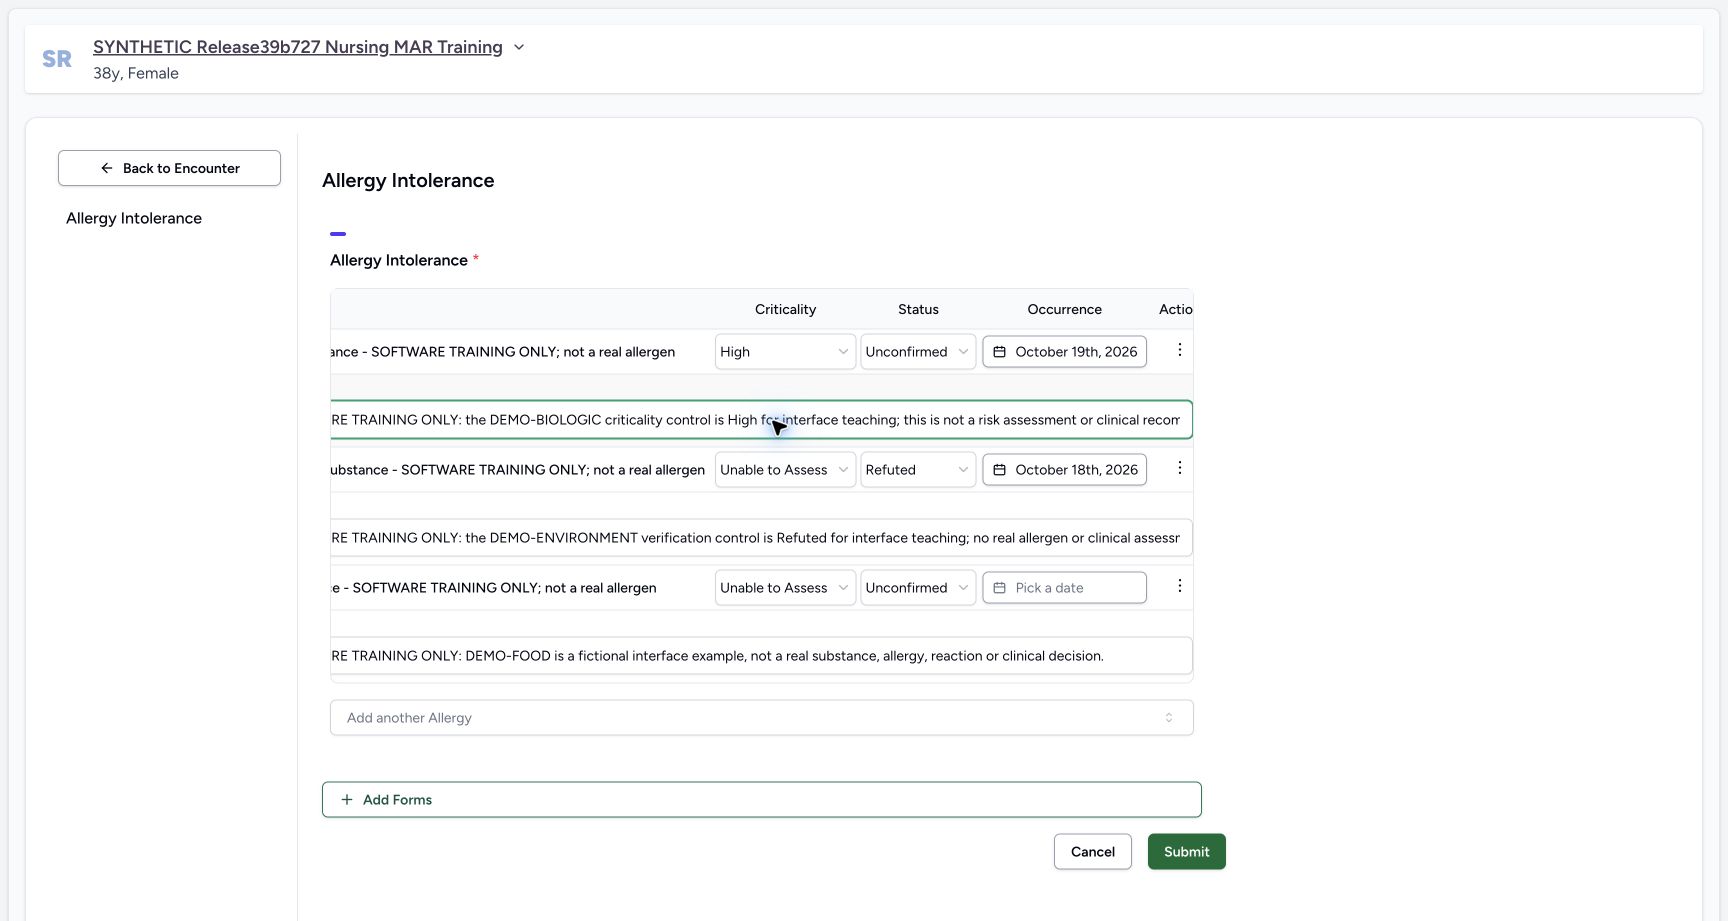Open patient SYNTHETIC Release39b727 link

(x=298, y=47)
